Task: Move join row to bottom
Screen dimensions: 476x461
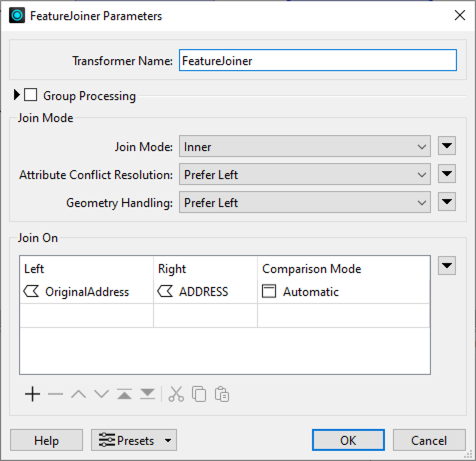Action: click(147, 394)
